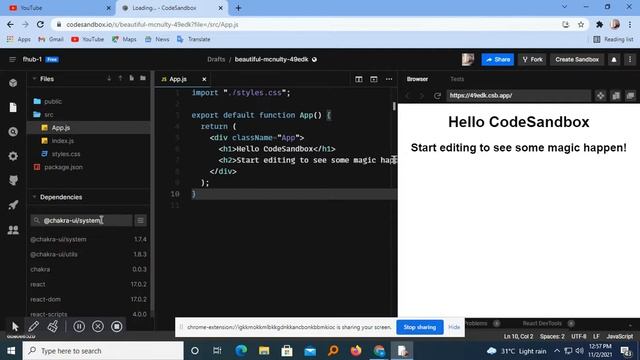Go back in preview browser
The width and height of the screenshot is (640, 360).
407,96
